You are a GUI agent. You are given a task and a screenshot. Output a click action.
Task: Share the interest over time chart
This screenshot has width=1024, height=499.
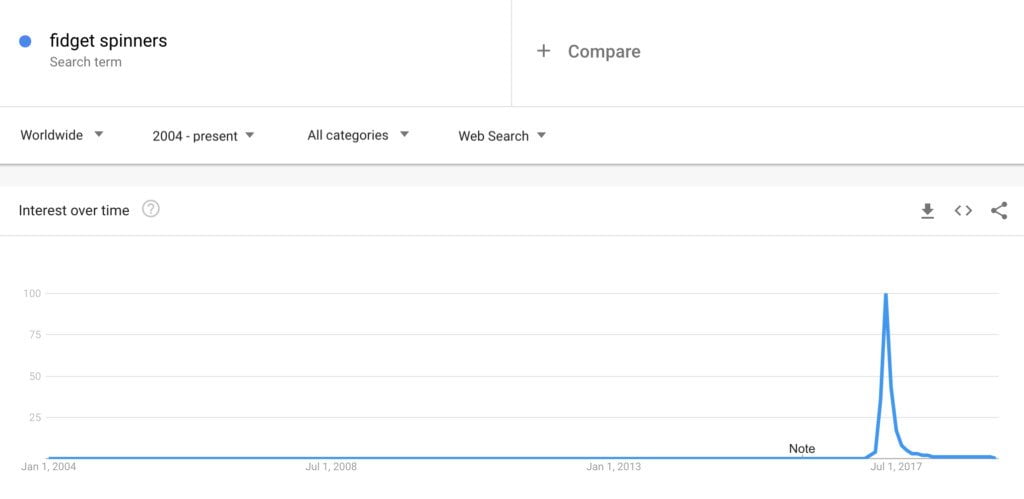(999, 210)
